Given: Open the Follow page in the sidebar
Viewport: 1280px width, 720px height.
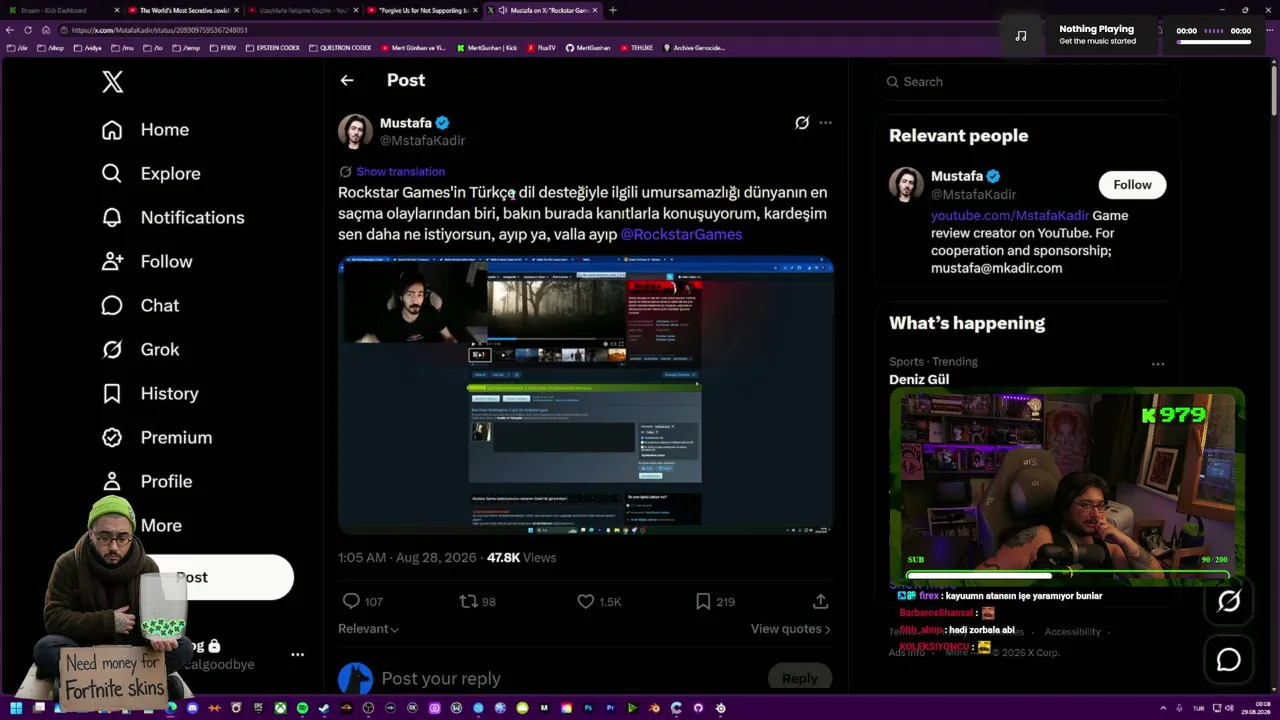Looking at the screenshot, I should [x=147, y=262].
